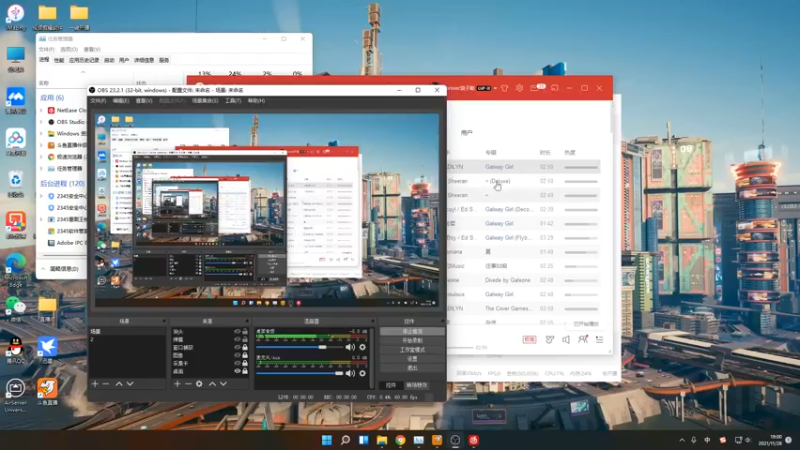Expand 斗鱼直播伴侣 process in Task Manager
Image resolution: width=800 pixels, height=450 pixels.
42,145
